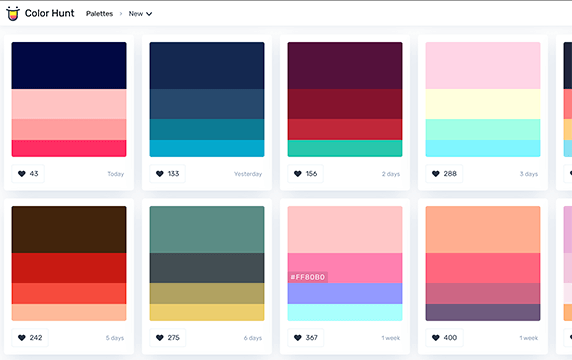Click the Color Hunt logo icon
Screen dimensions: 572x360
click(x=13, y=13)
